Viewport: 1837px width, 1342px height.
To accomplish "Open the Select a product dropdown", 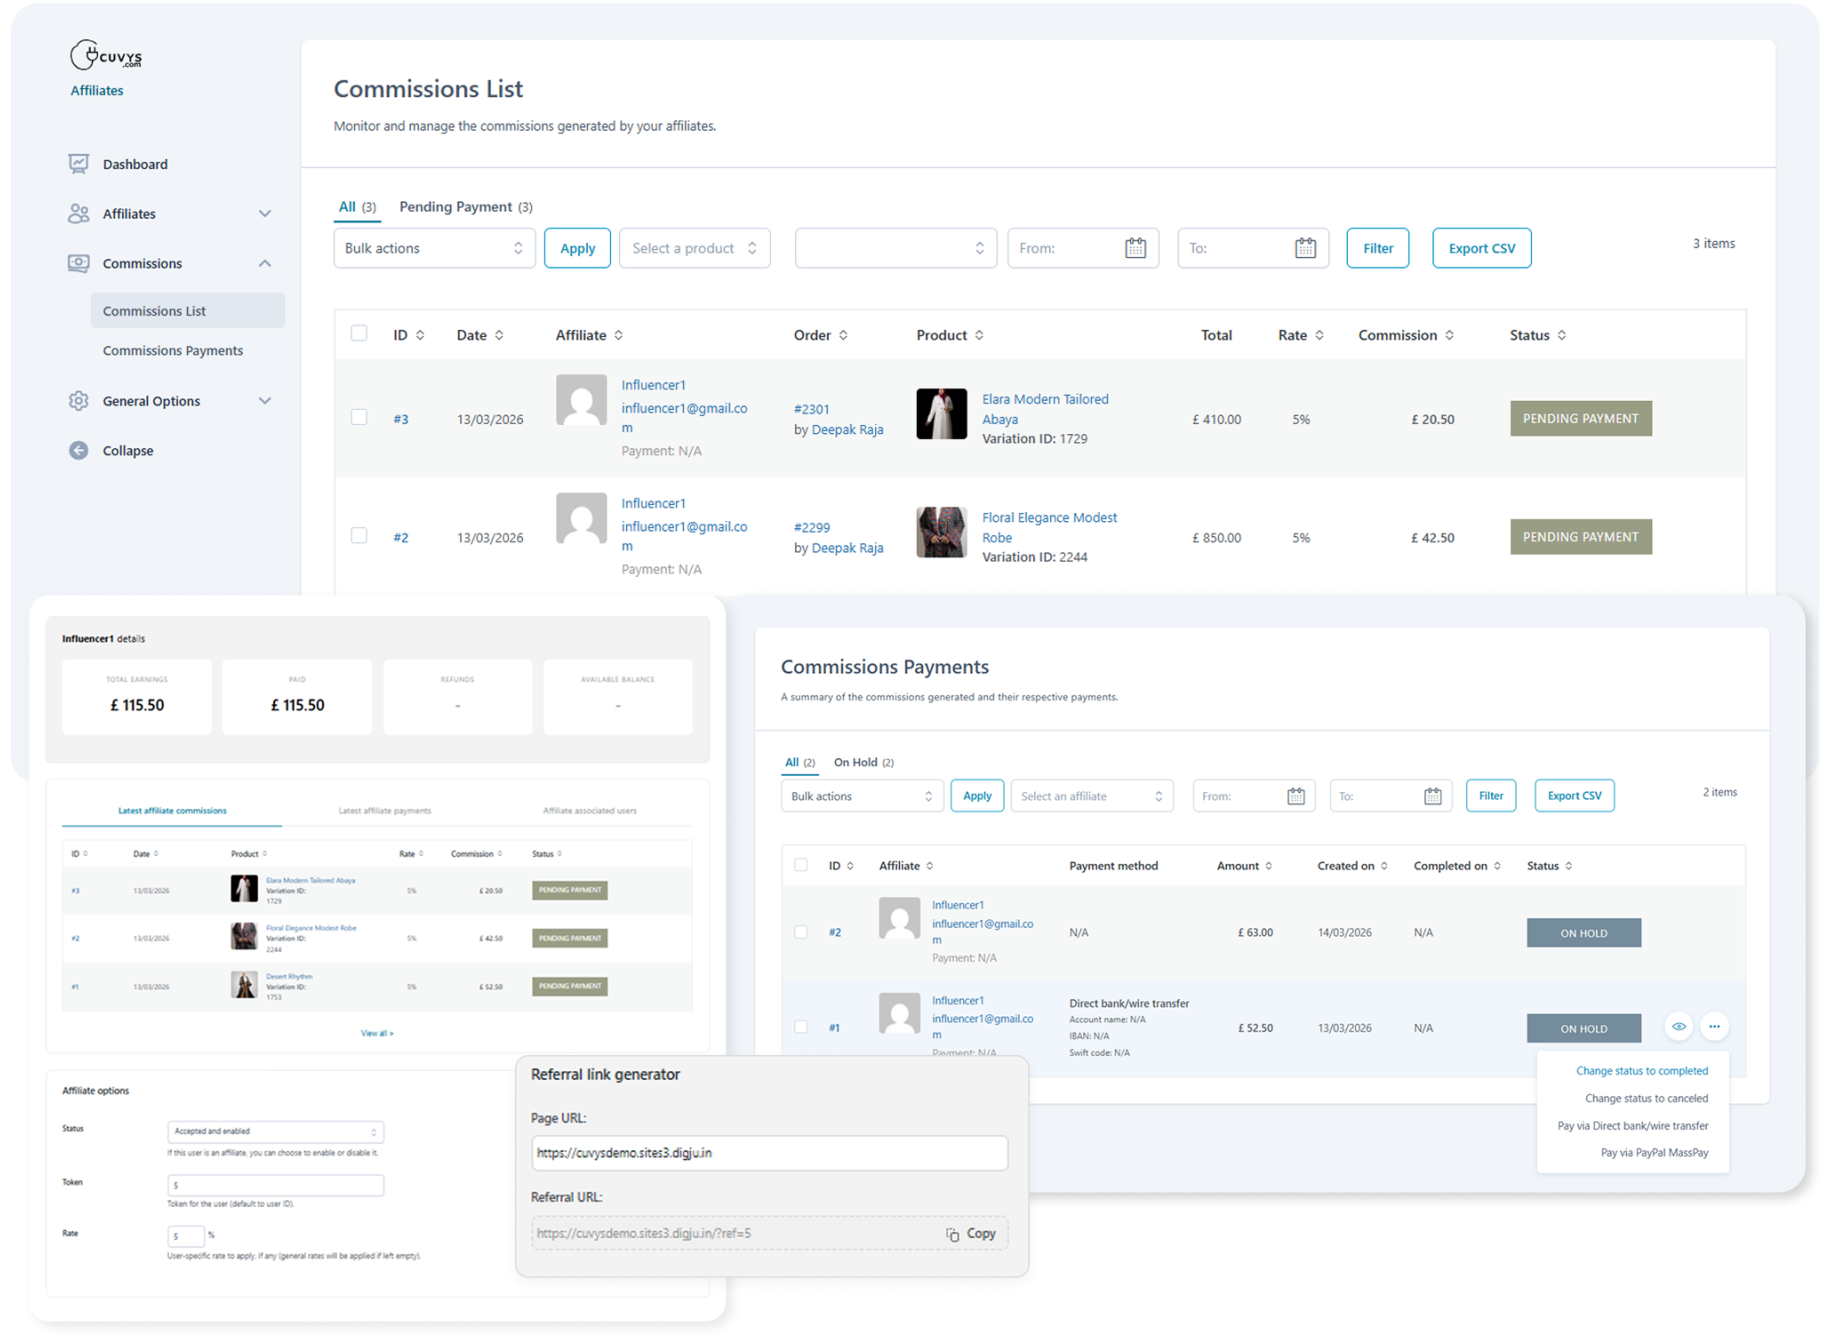I will (x=694, y=249).
